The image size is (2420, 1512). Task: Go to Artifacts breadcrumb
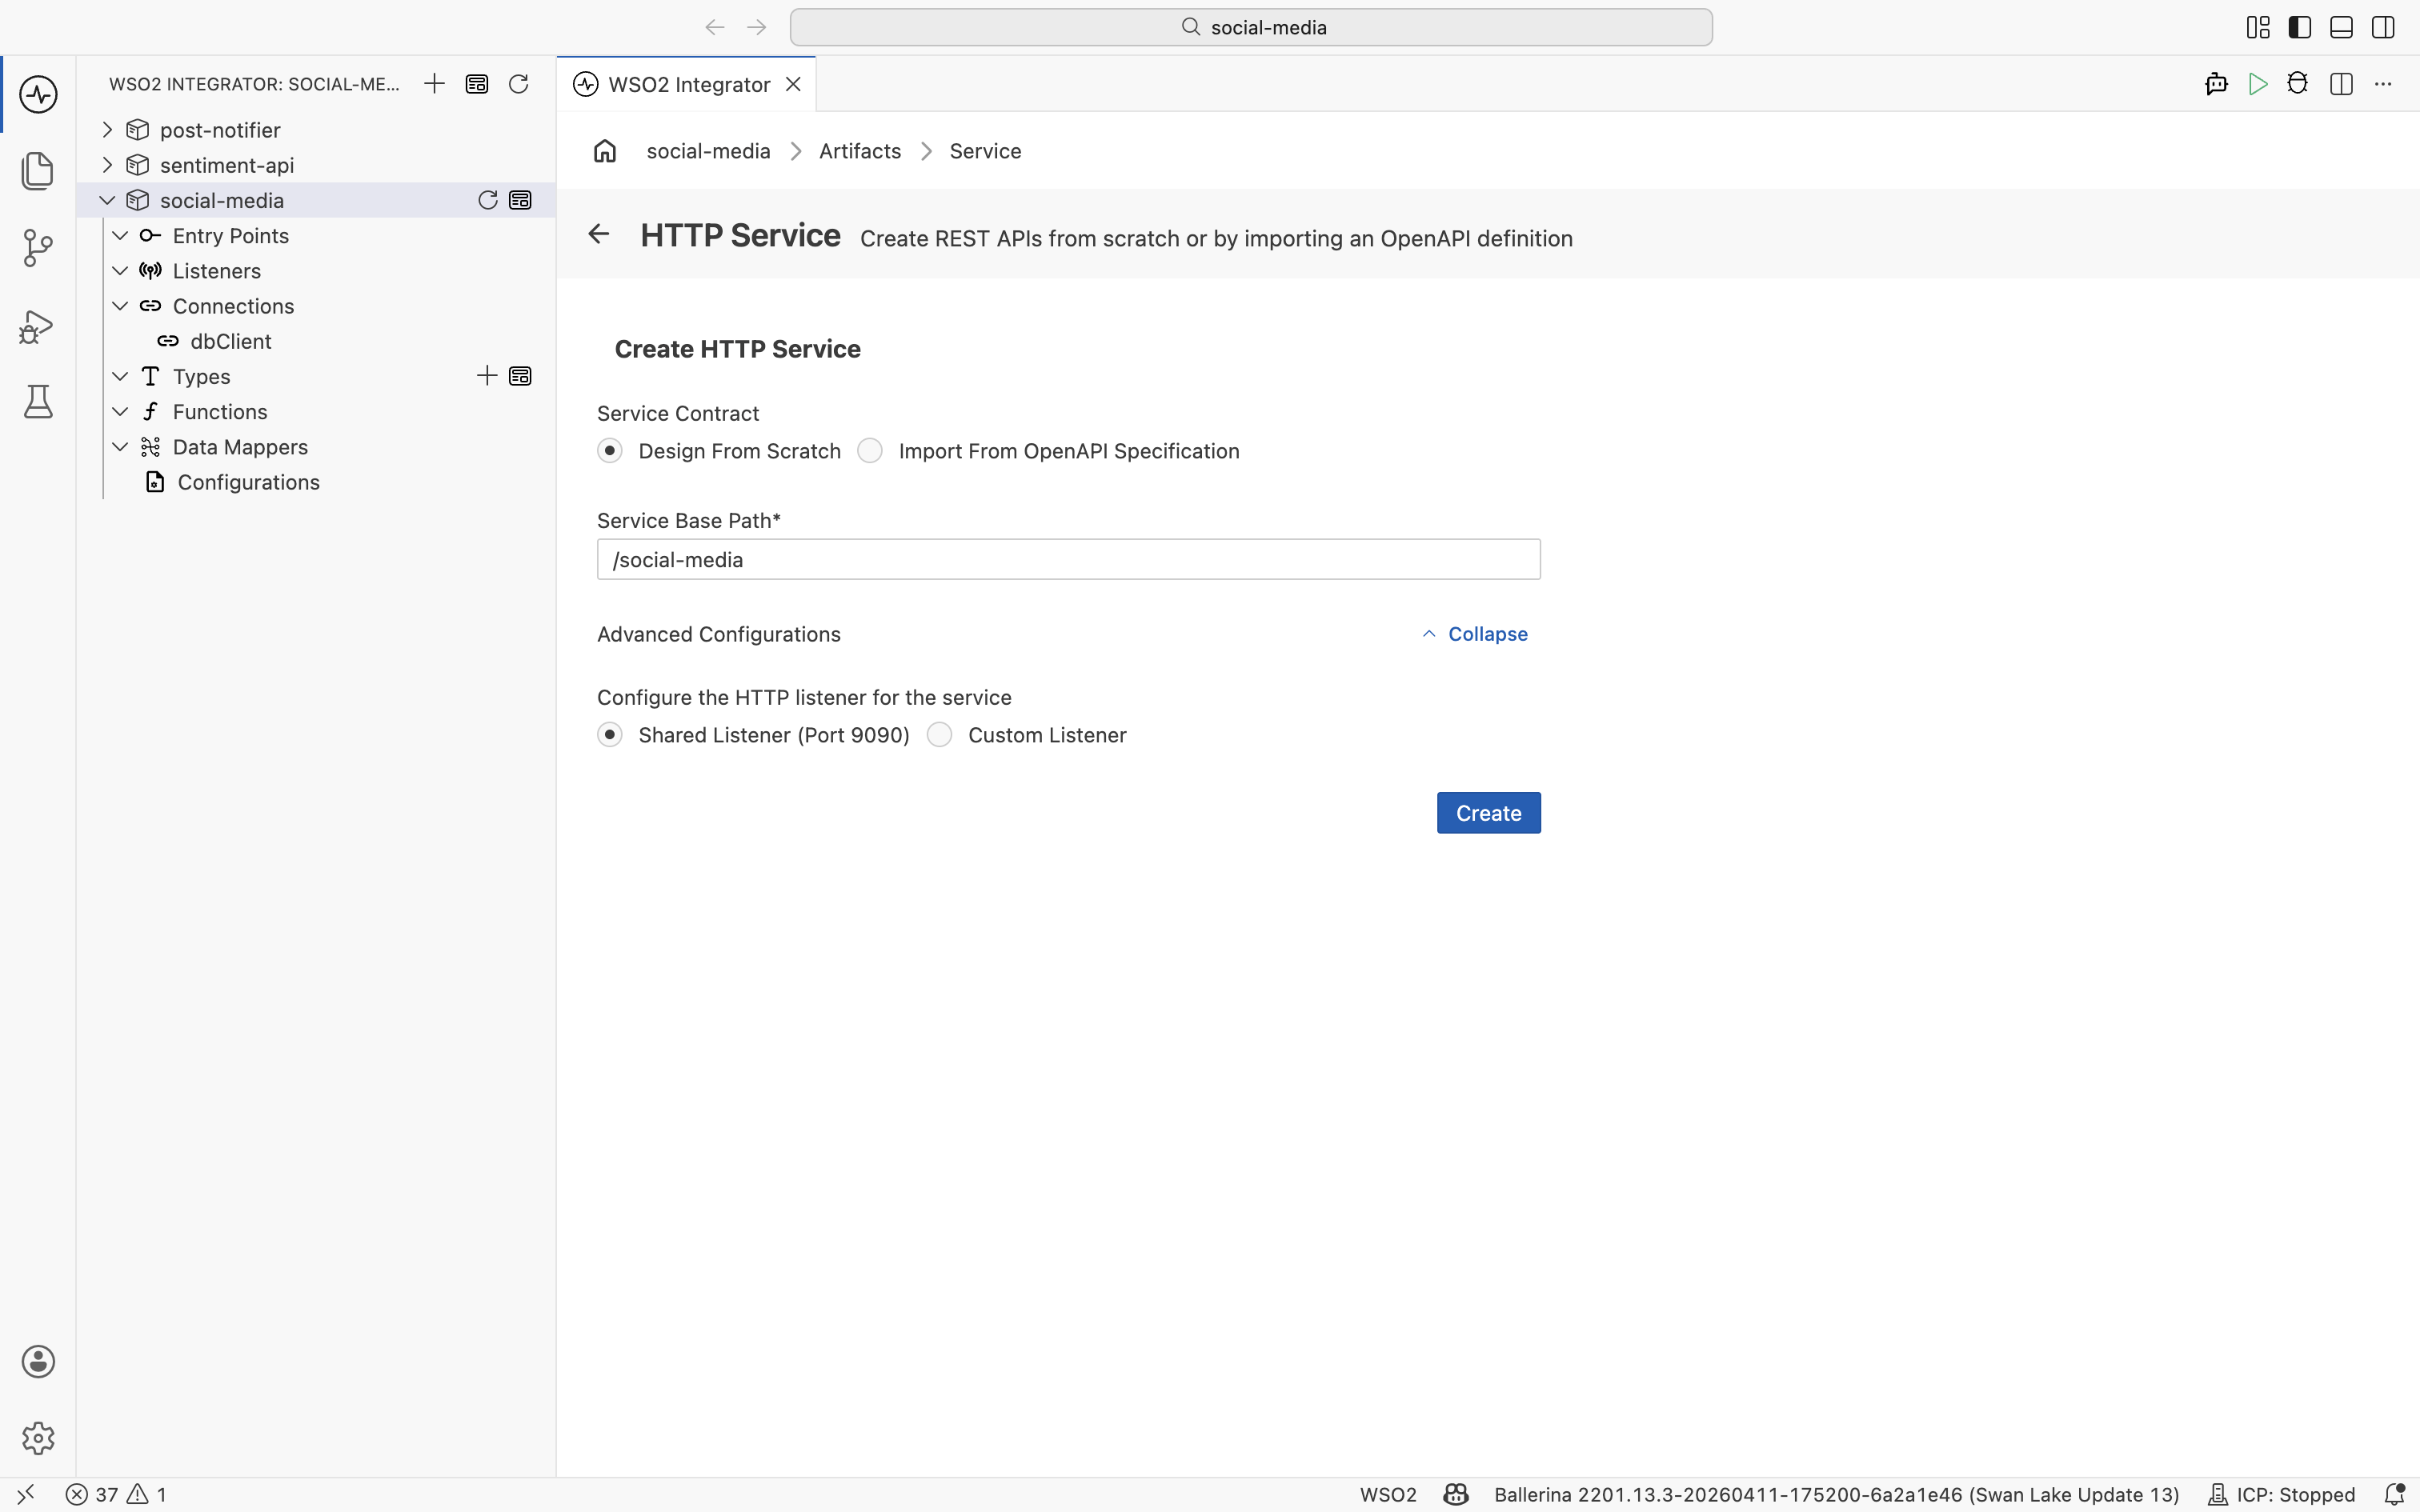[x=860, y=151]
